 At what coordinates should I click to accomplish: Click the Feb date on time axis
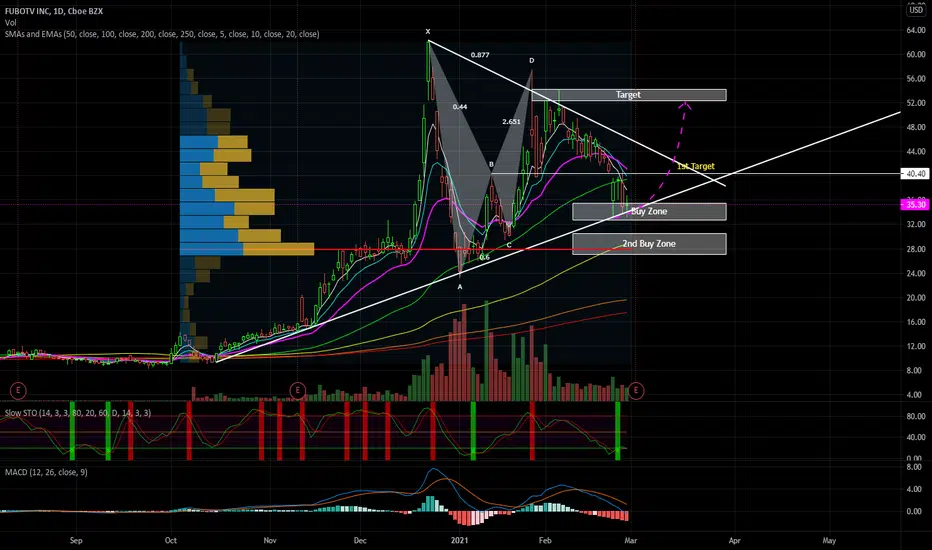(x=545, y=540)
